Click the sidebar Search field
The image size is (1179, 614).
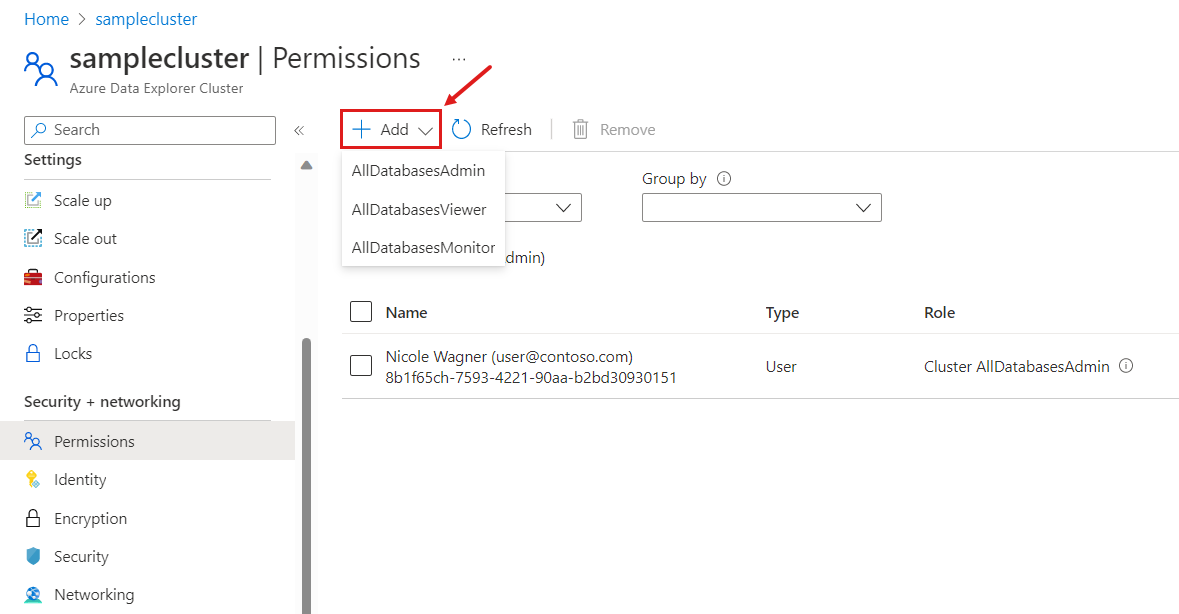tap(150, 130)
